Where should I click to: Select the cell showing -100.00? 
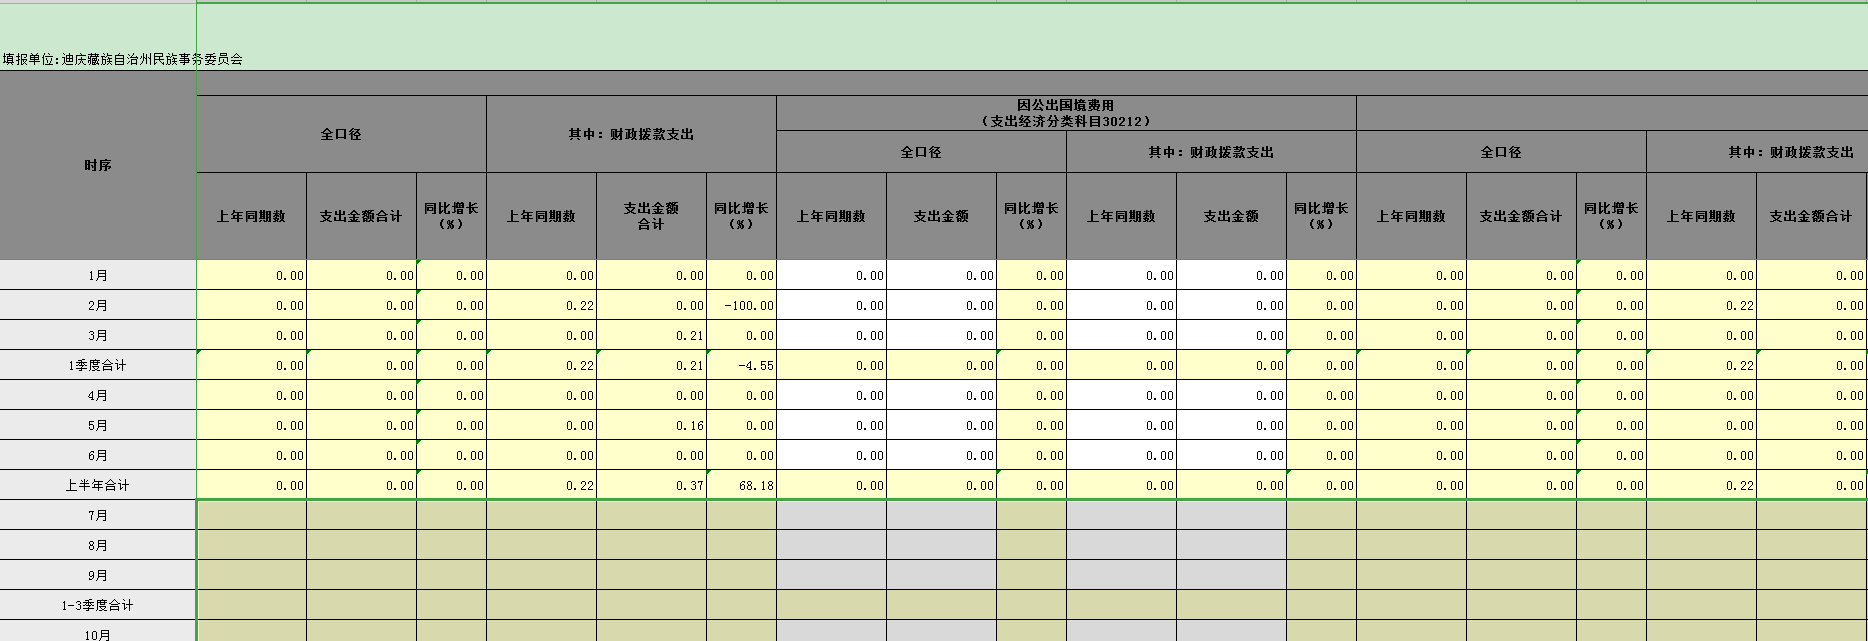741,305
